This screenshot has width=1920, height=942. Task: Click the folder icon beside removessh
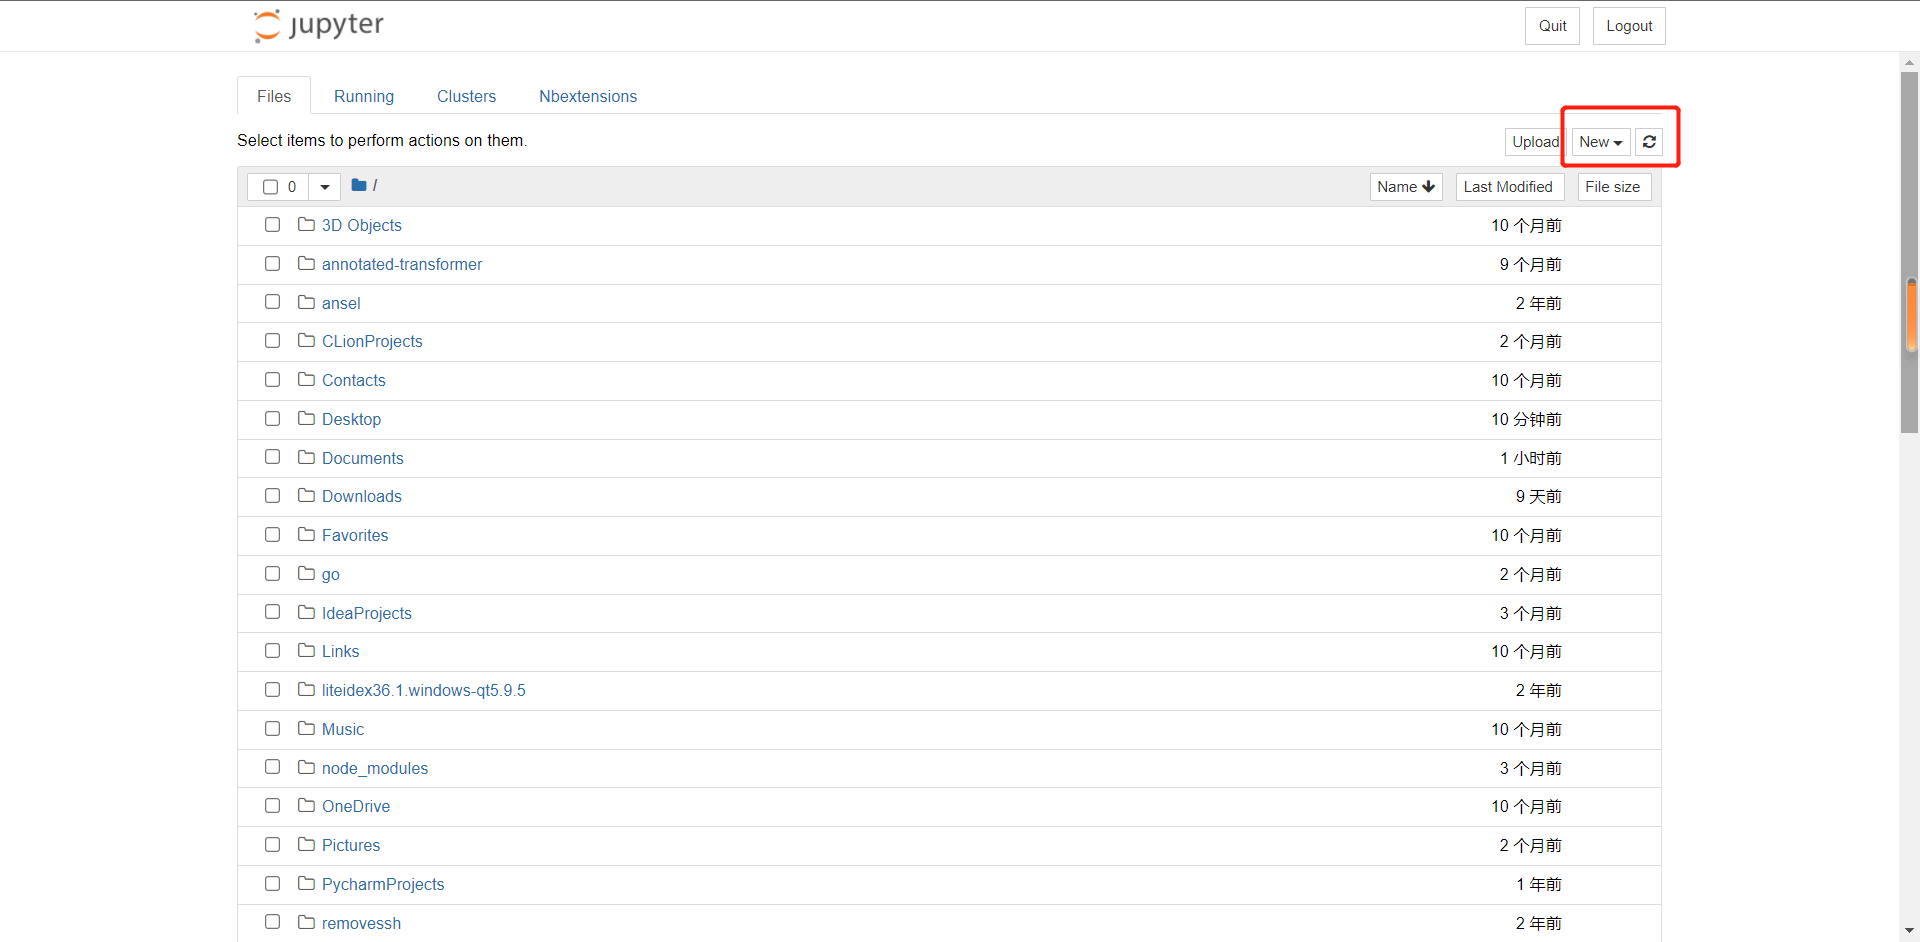[x=306, y=922]
